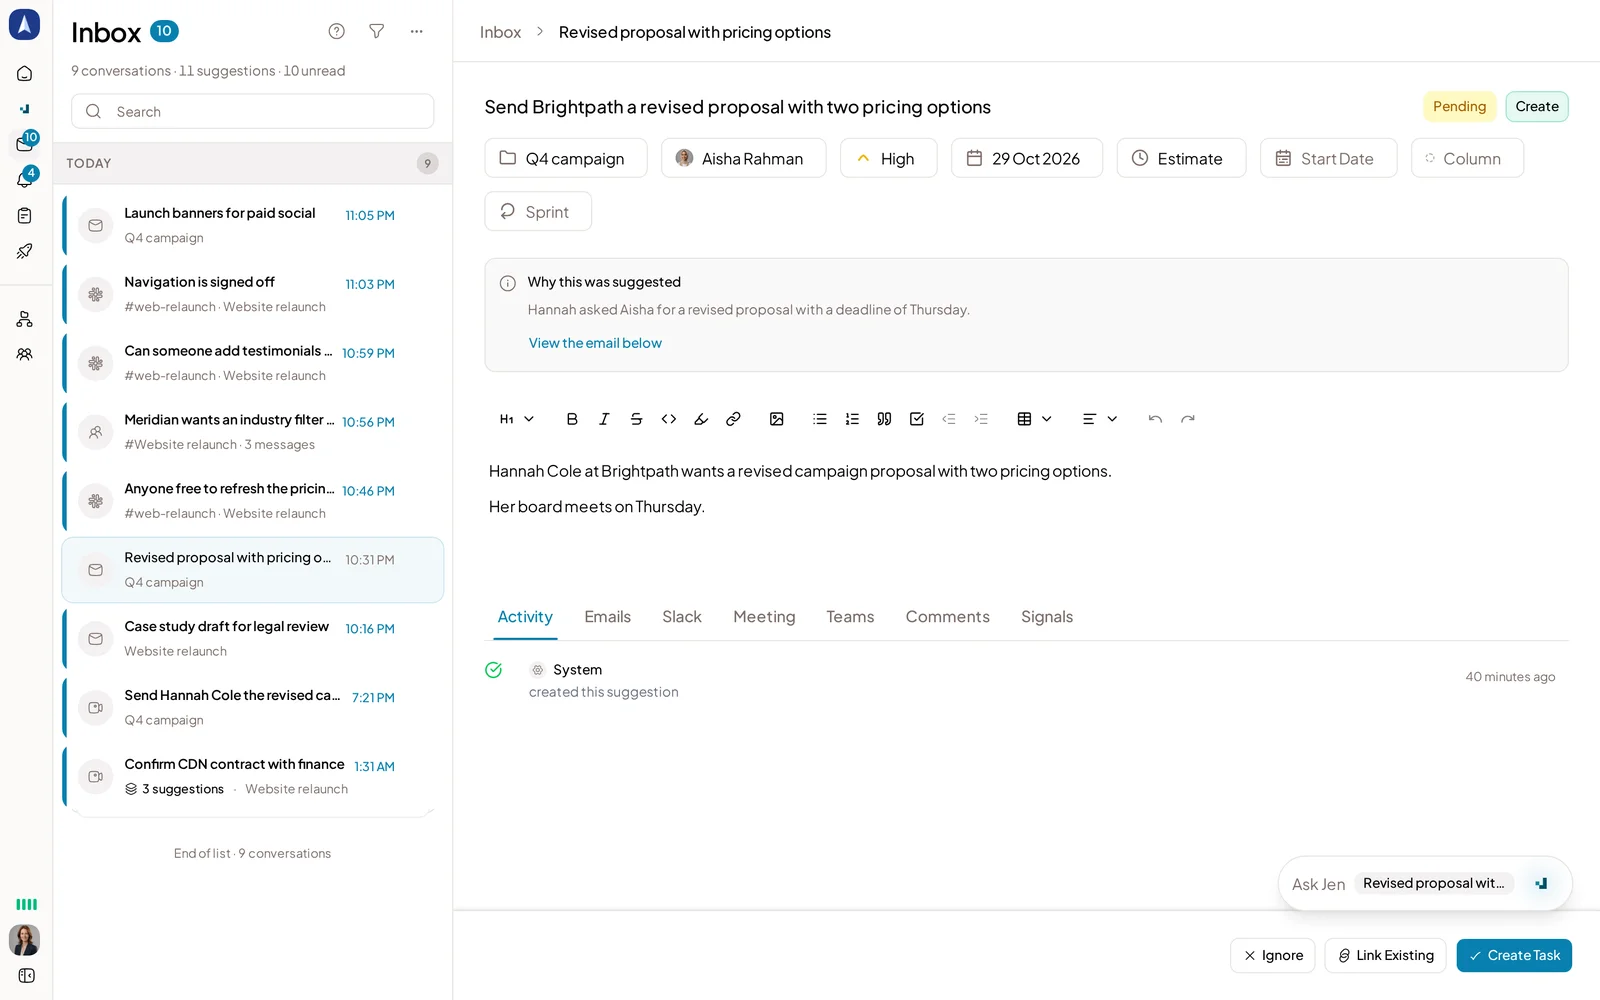Toggle bold formatting in editor toolbar
This screenshot has height=1000, width=1600.
(x=572, y=419)
